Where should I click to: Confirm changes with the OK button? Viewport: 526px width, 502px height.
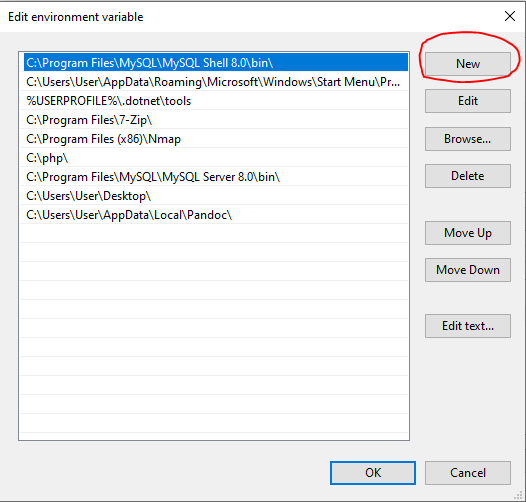[x=373, y=473]
